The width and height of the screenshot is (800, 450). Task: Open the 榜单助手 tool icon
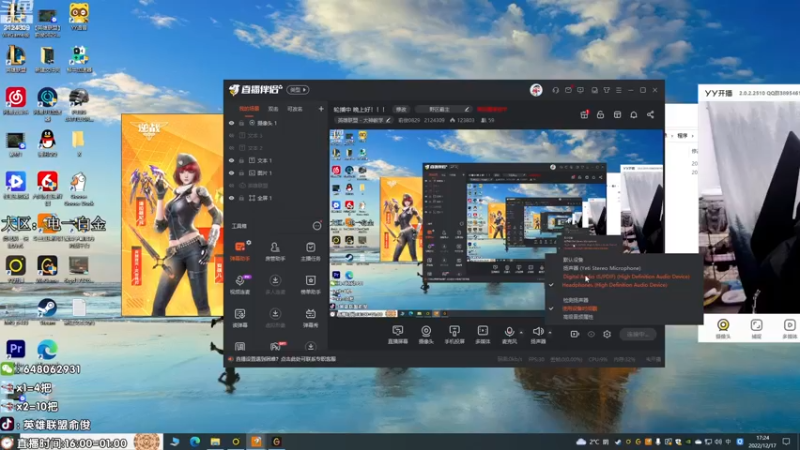[x=310, y=284]
